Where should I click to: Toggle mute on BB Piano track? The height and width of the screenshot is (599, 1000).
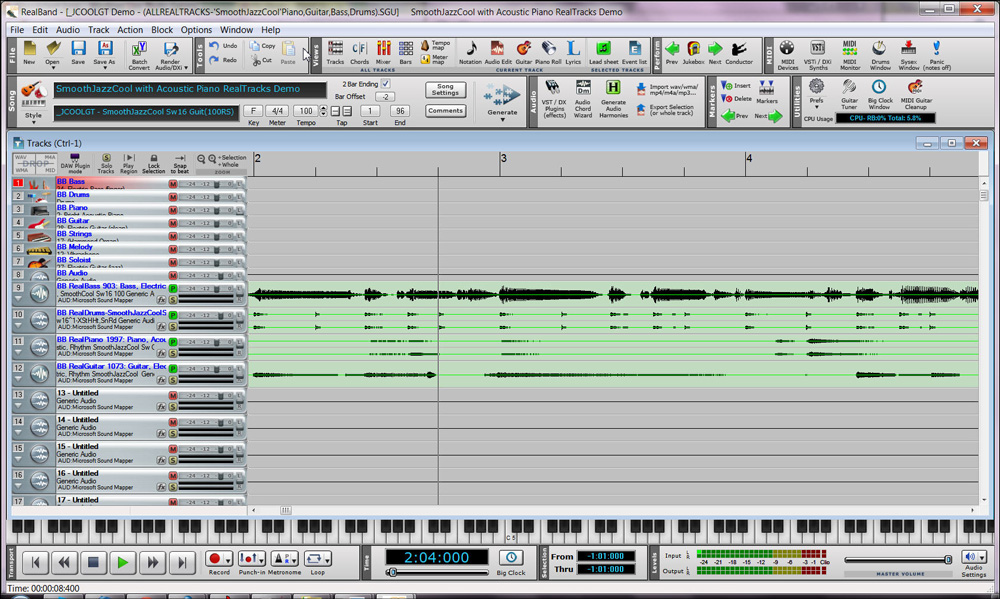click(x=173, y=210)
